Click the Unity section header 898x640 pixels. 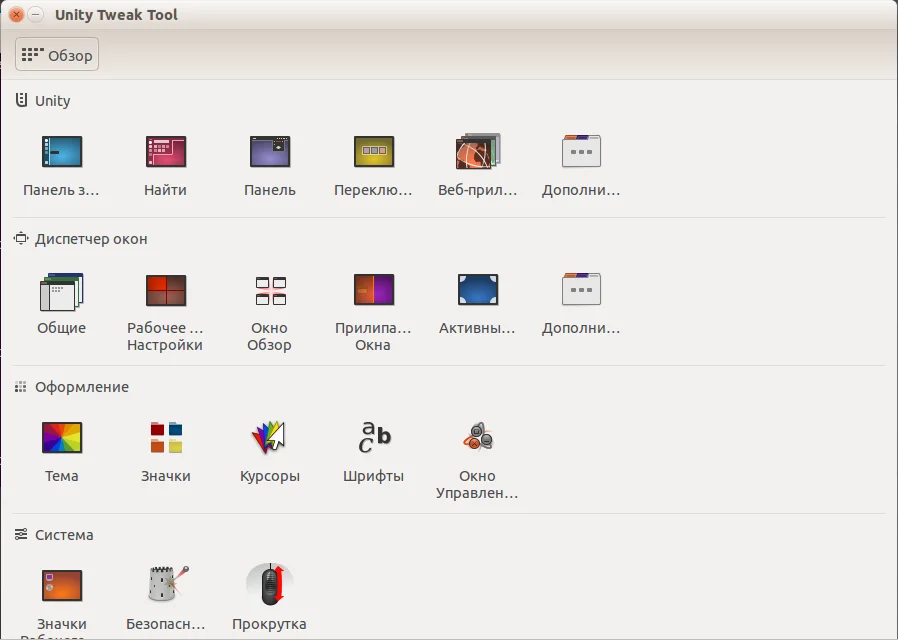coord(42,101)
